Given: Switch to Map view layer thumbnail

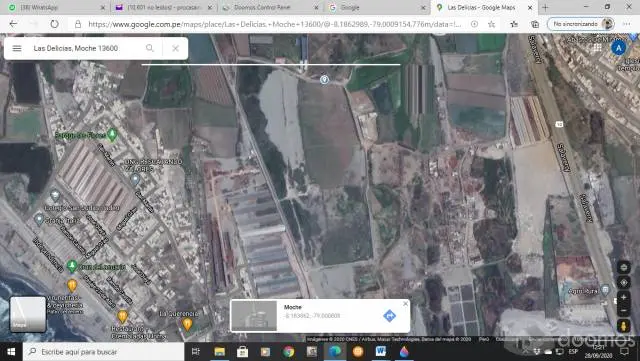Looking at the screenshot, I should coord(28,314).
